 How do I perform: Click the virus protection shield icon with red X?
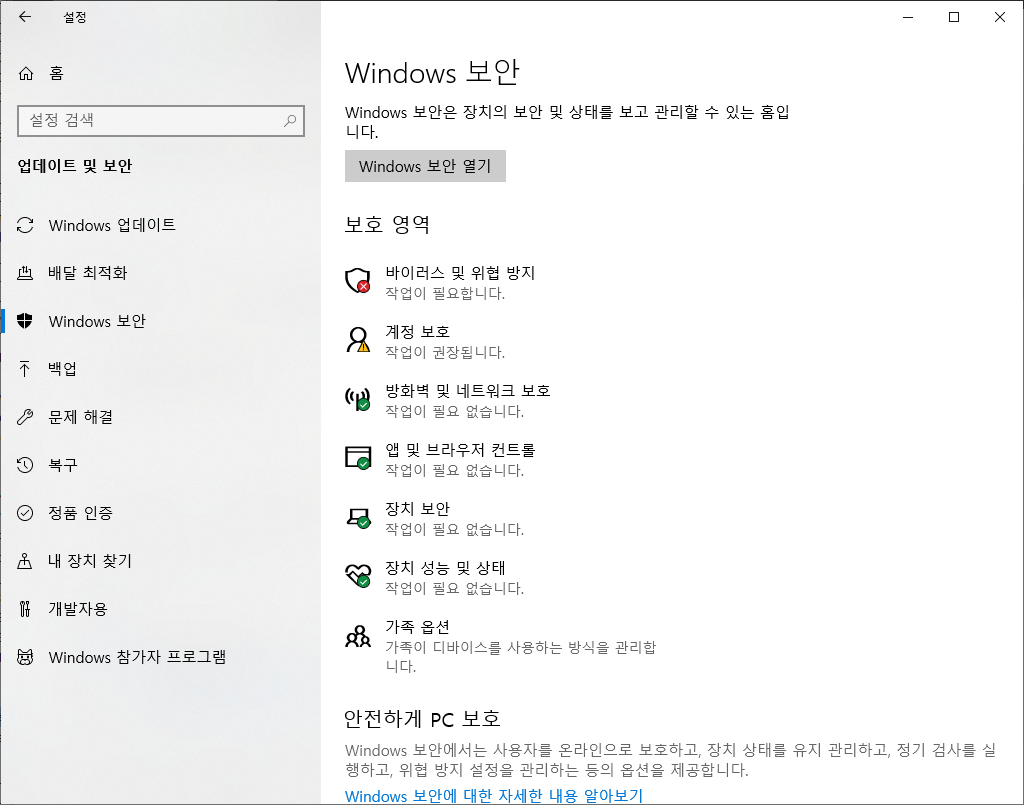[x=357, y=280]
